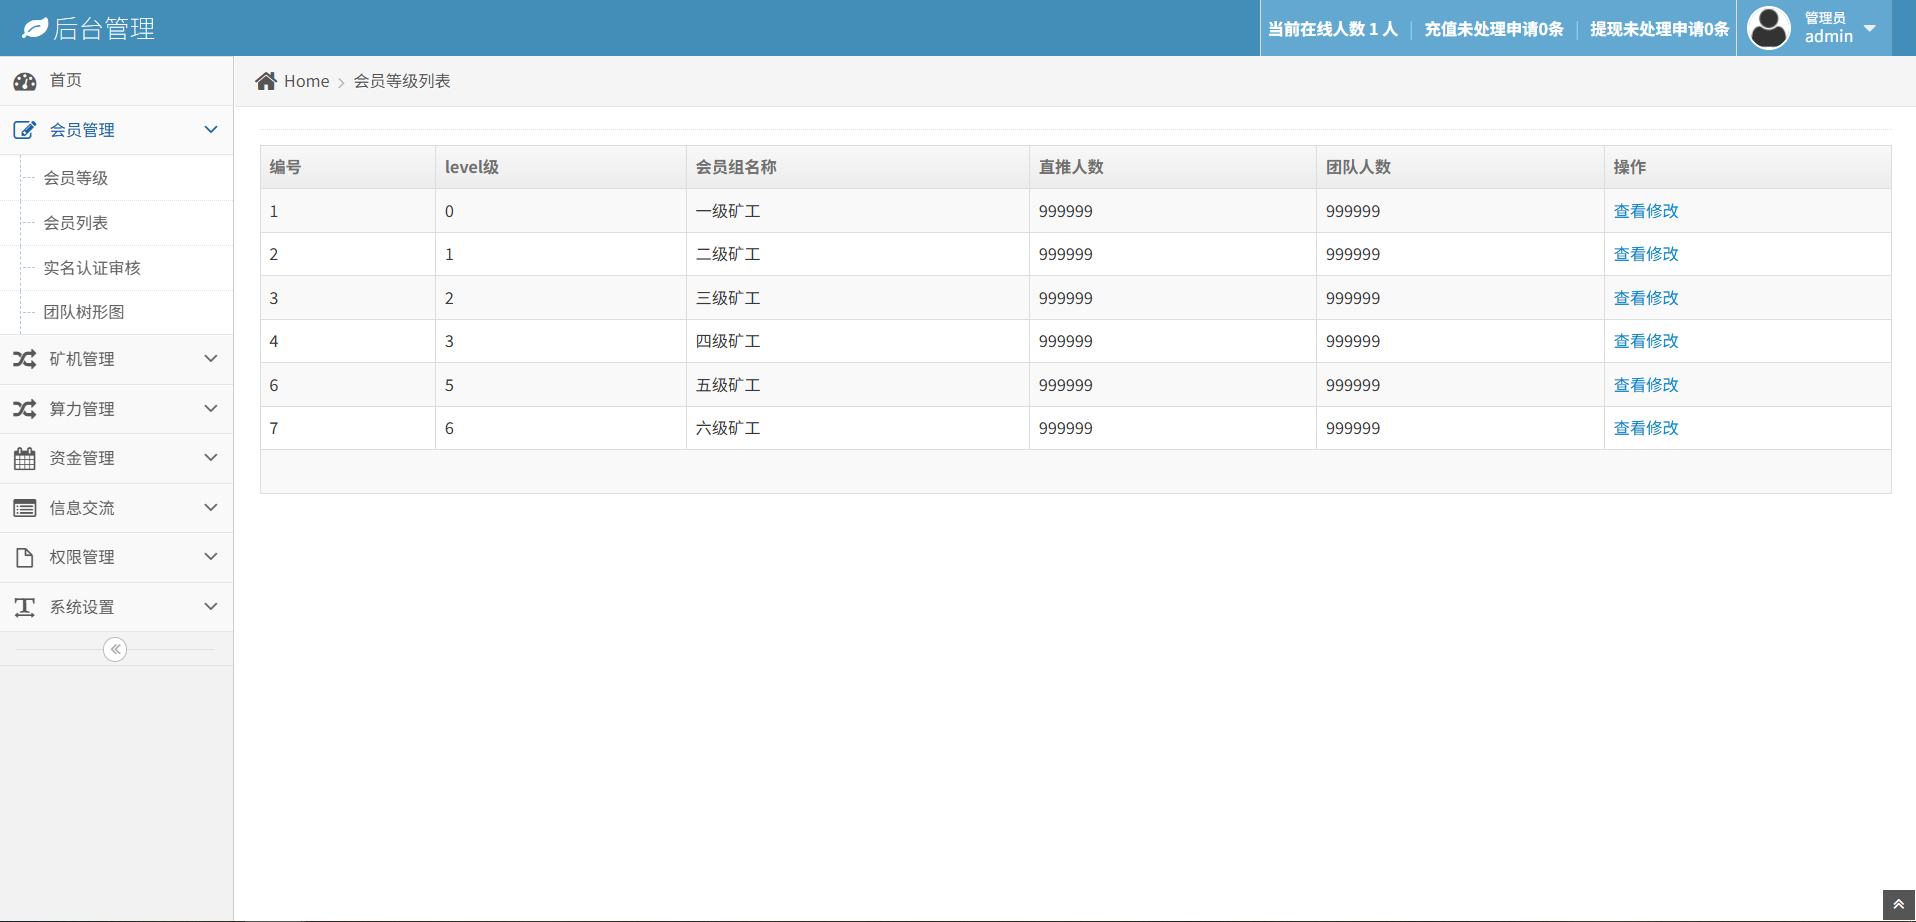Viewport: 1916px width, 922px height.
Task: Collapse the 会员管理 menu chevron
Action: (211, 130)
